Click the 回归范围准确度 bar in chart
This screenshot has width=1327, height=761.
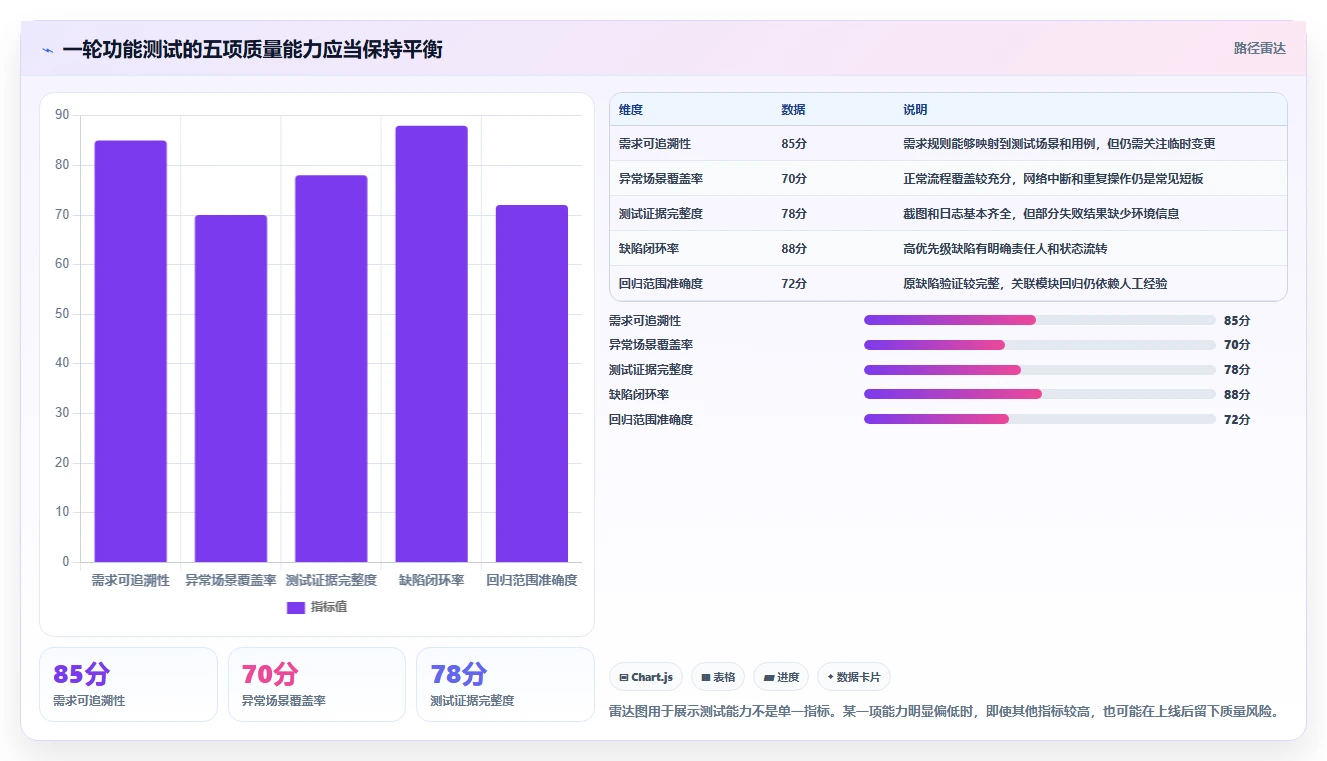[531, 383]
